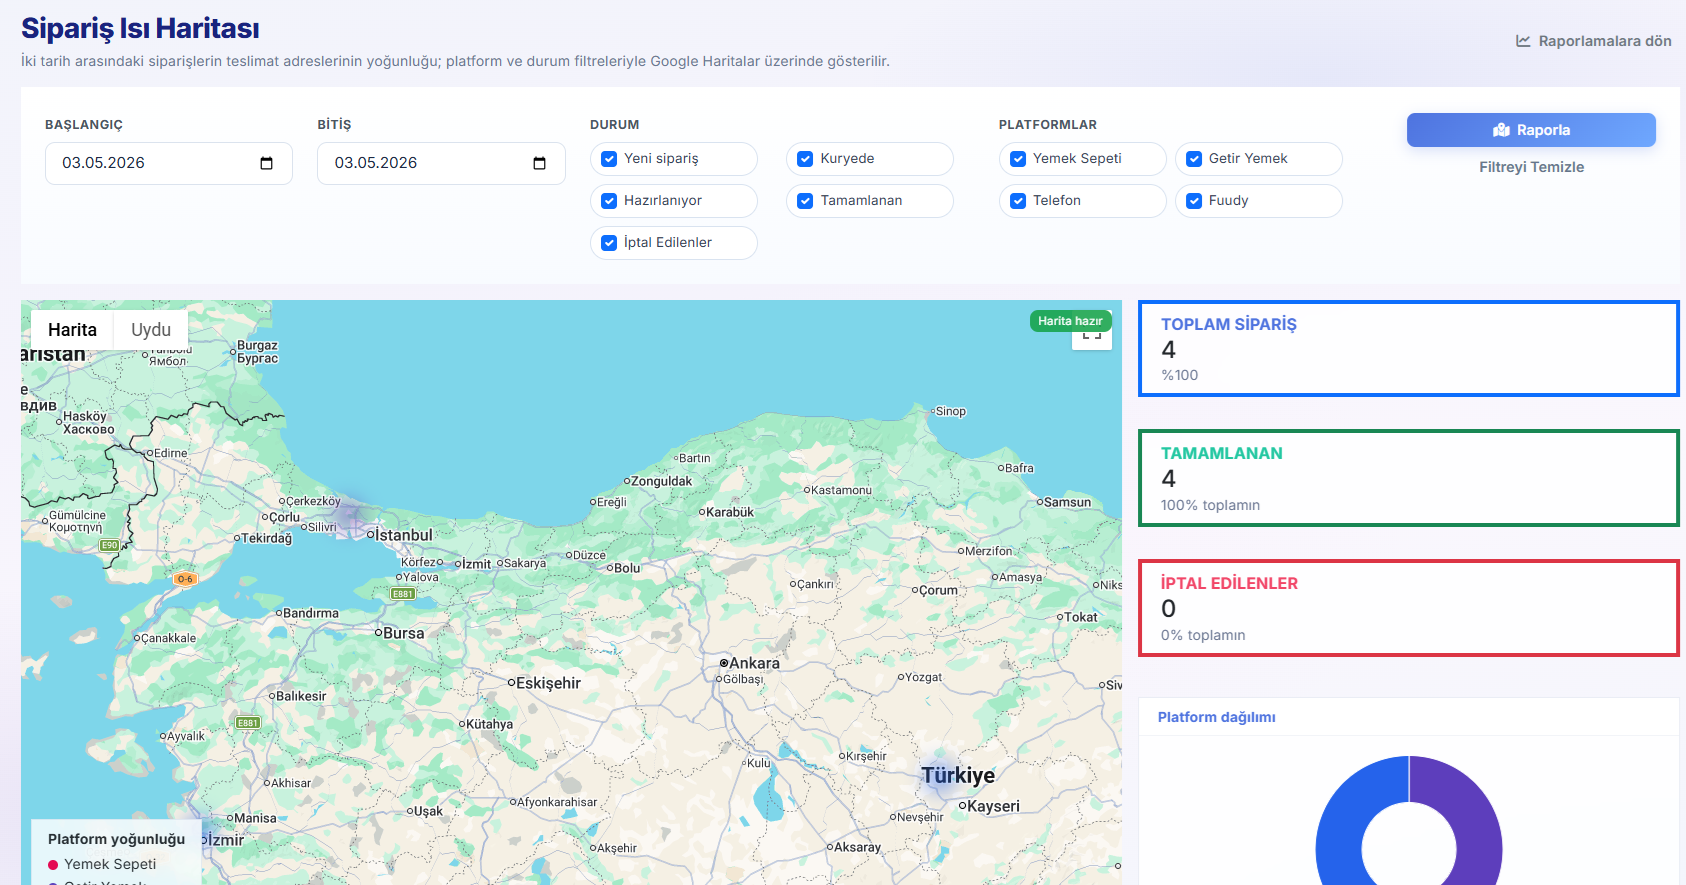Click the Başlangıç date input field
The height and width of the screenshot is (885, 1686).
[x=169, y=163]
